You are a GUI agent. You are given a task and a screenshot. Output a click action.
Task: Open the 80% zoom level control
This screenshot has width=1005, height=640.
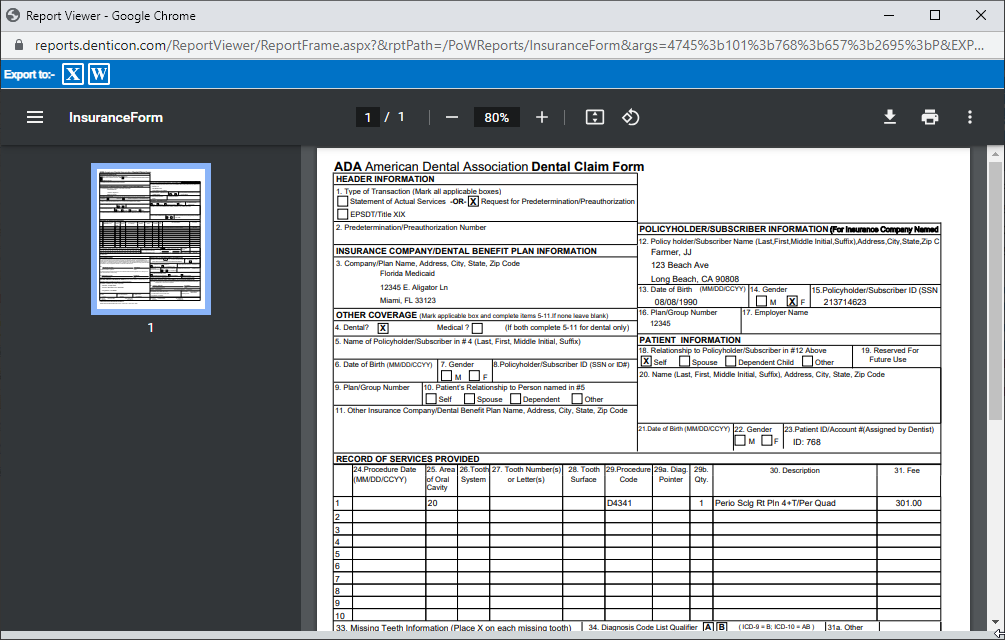(x=497, y=117)
